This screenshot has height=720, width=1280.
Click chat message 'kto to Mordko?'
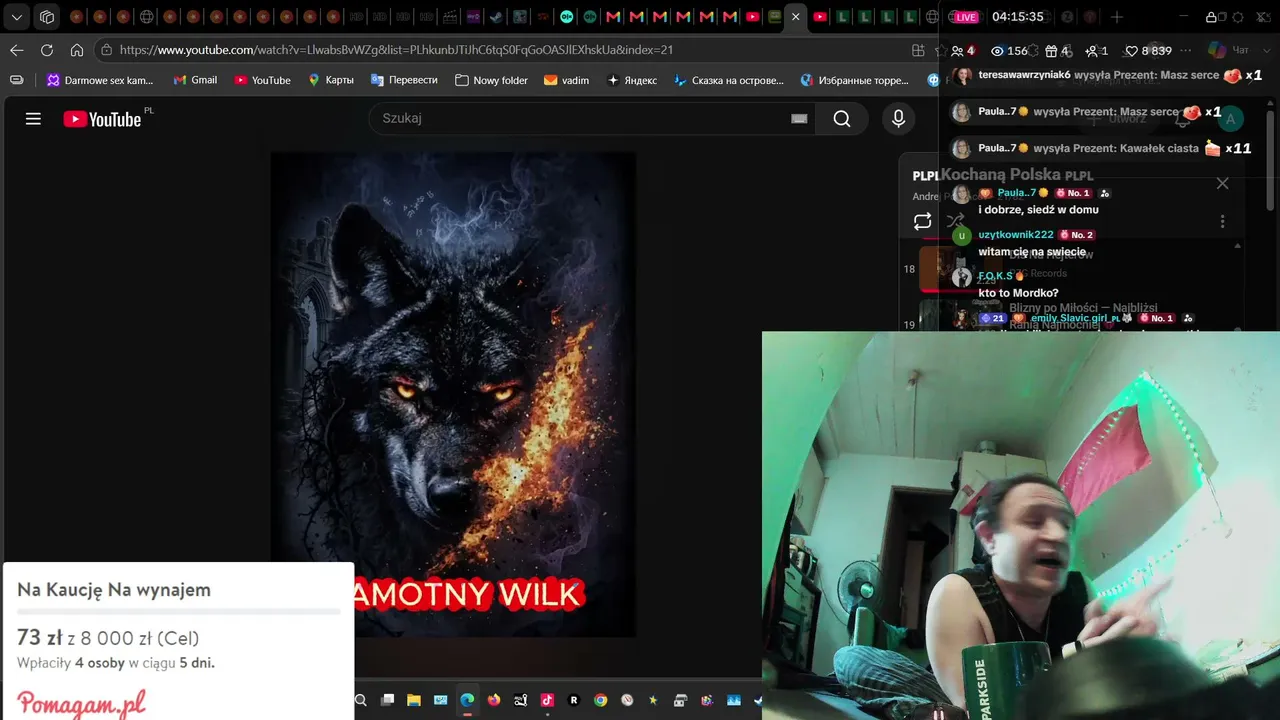click(x=1018, y=293)
